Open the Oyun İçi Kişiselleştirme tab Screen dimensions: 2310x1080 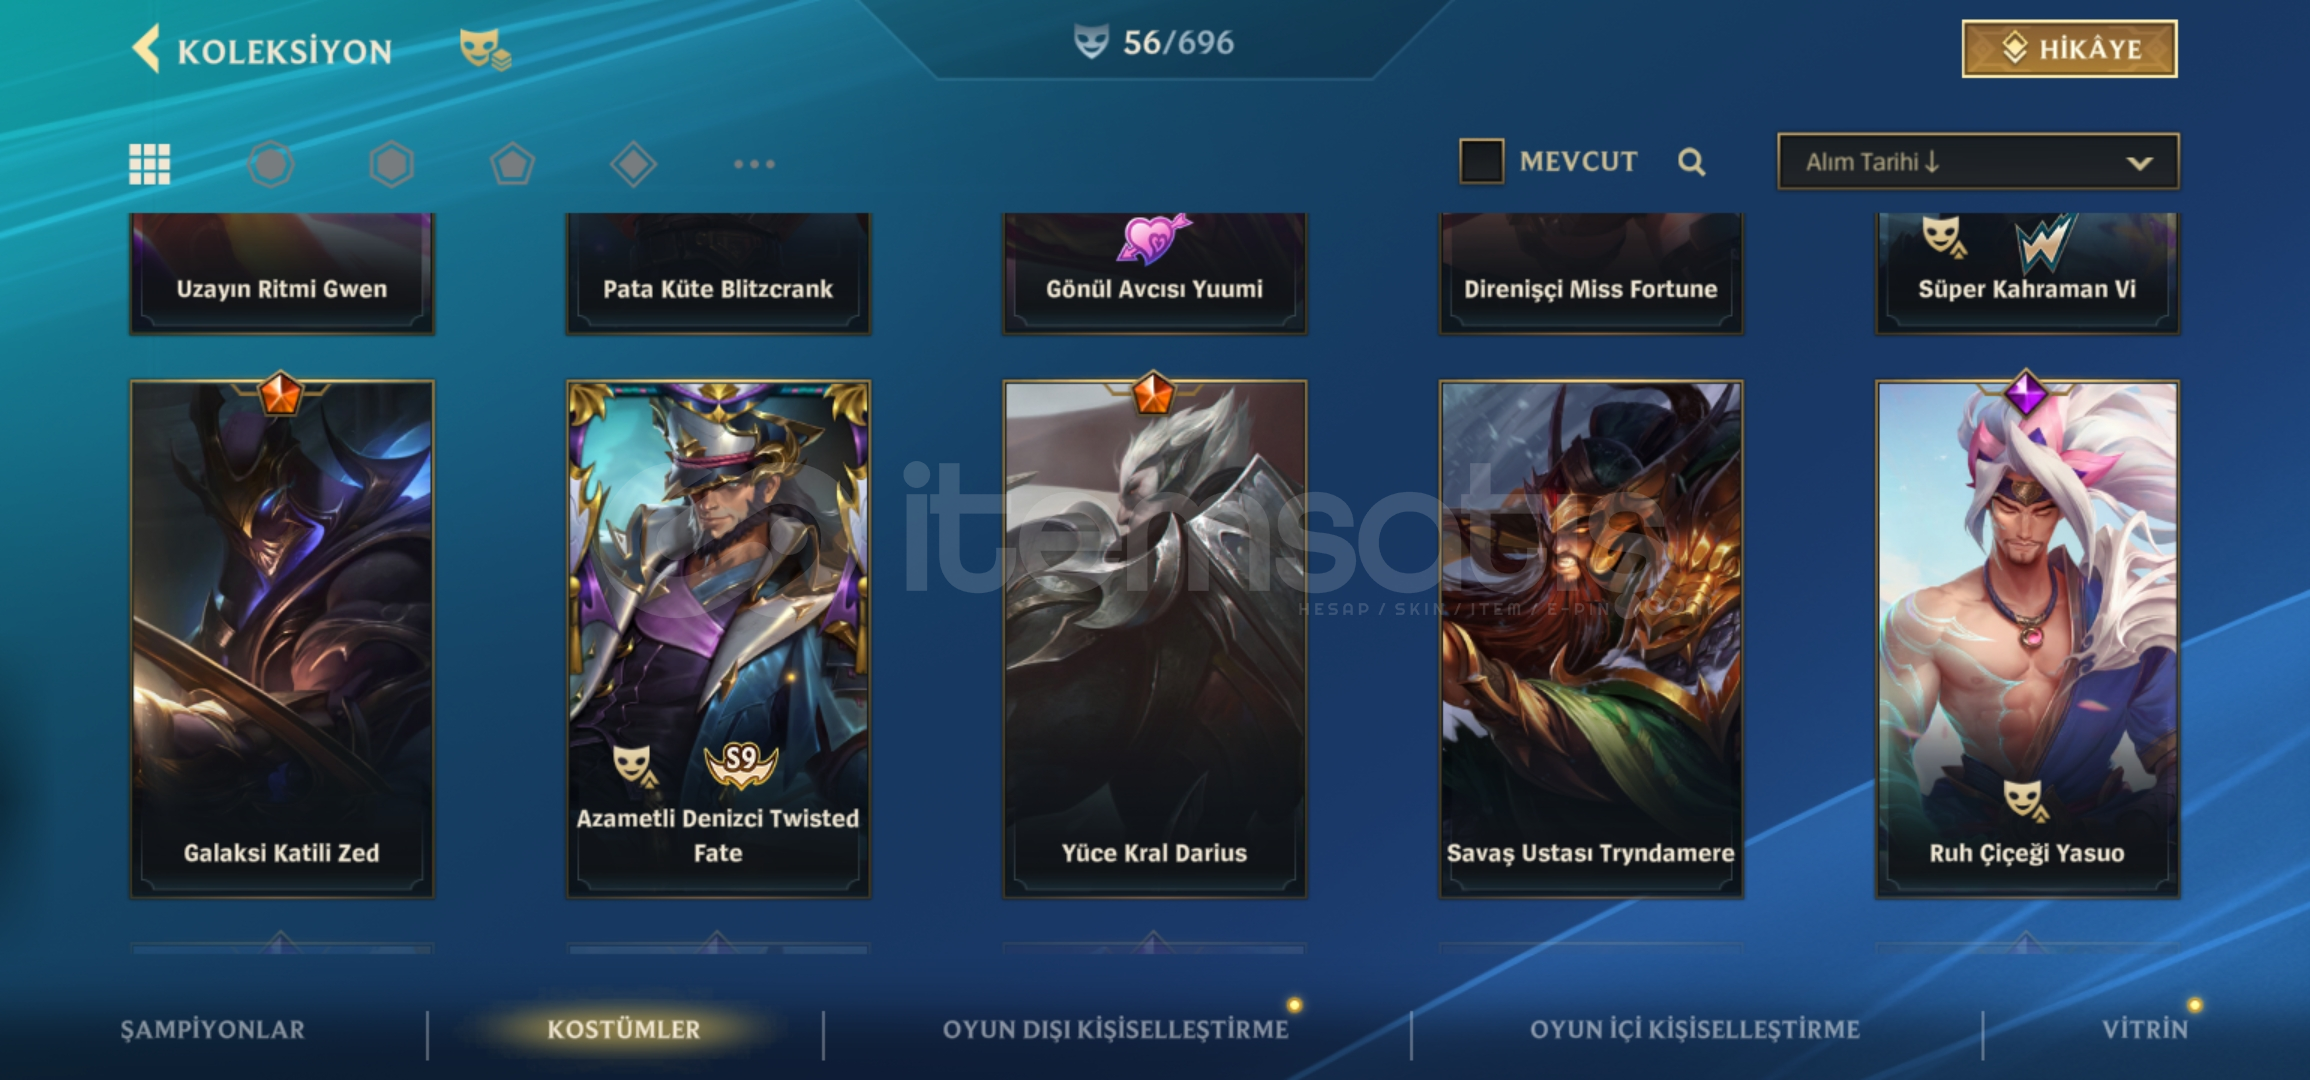pos(1694,1029)
